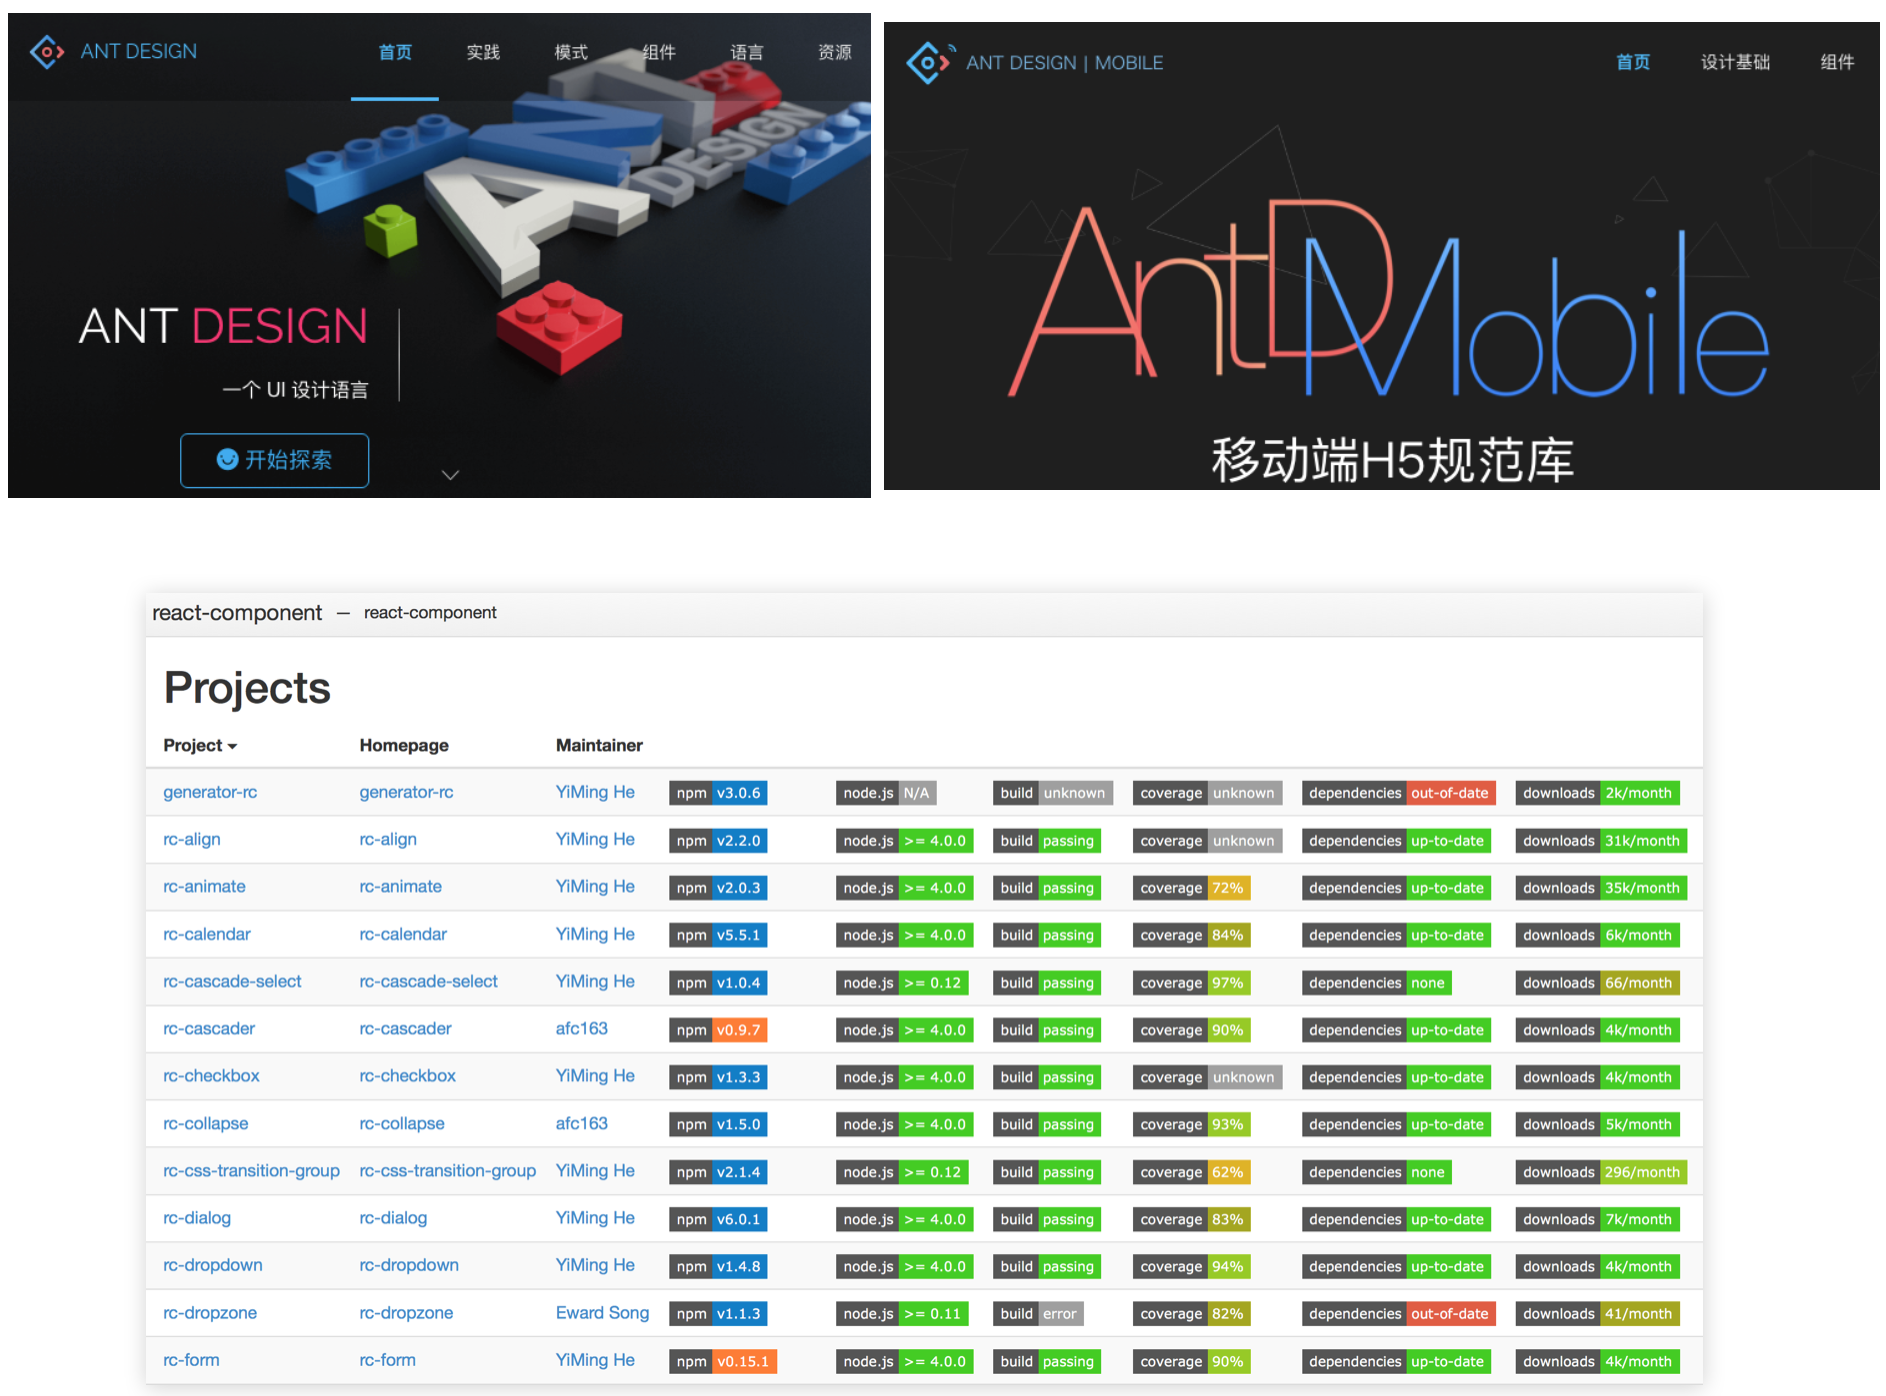Open 模式 in Ant Design nav
Image resolution: width=1886 pixels, height=1396 pixels.
(571, 52)
